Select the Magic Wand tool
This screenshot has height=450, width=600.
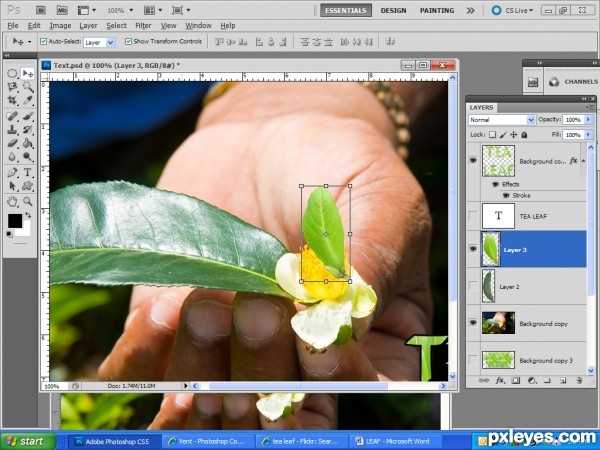click(28, 87)
